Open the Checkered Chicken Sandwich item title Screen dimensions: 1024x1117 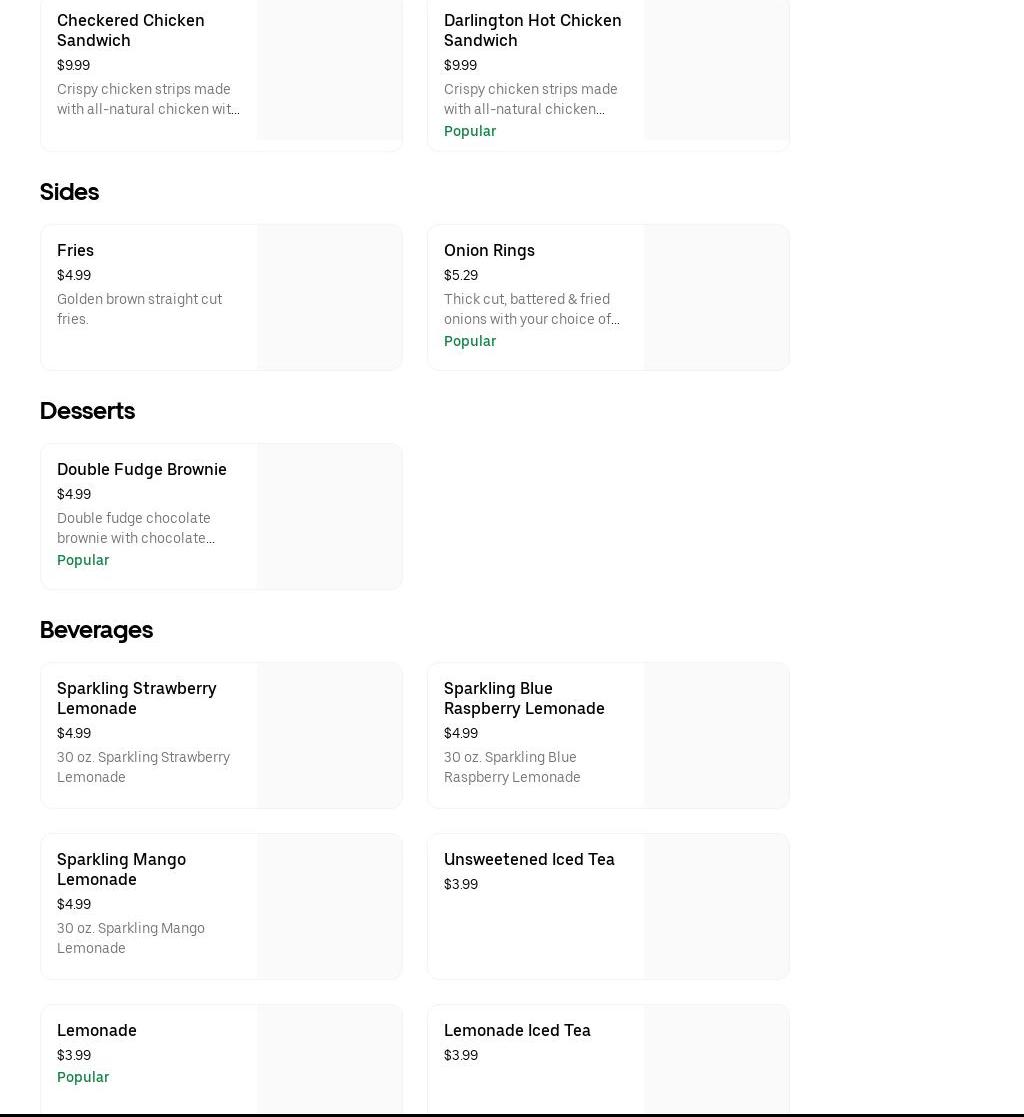[130, 30]
